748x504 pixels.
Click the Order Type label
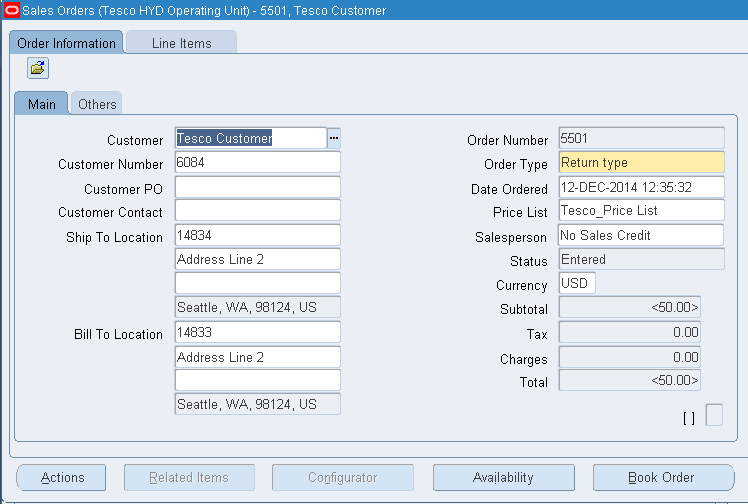[x=516, y=165]
